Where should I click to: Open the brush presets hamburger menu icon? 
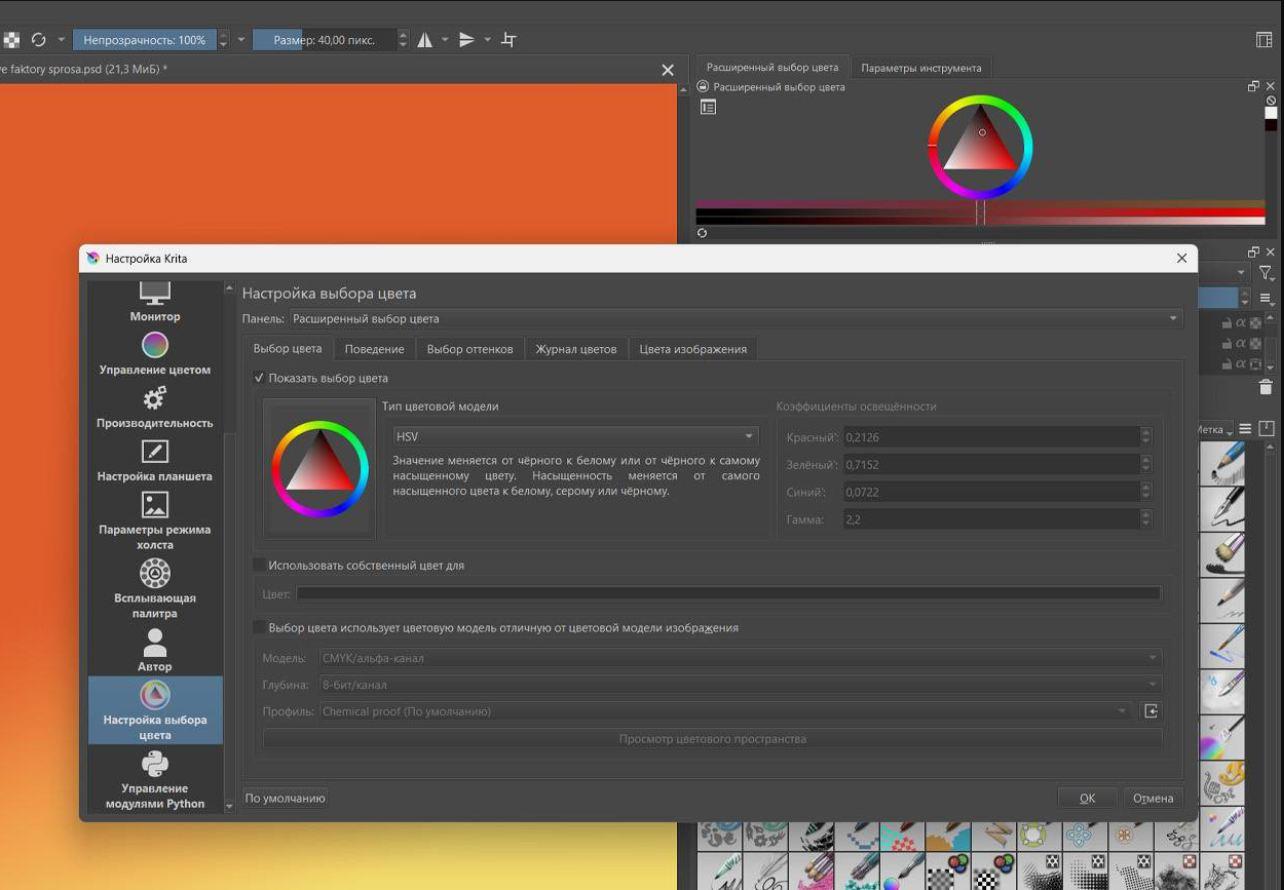point(1246,428)
